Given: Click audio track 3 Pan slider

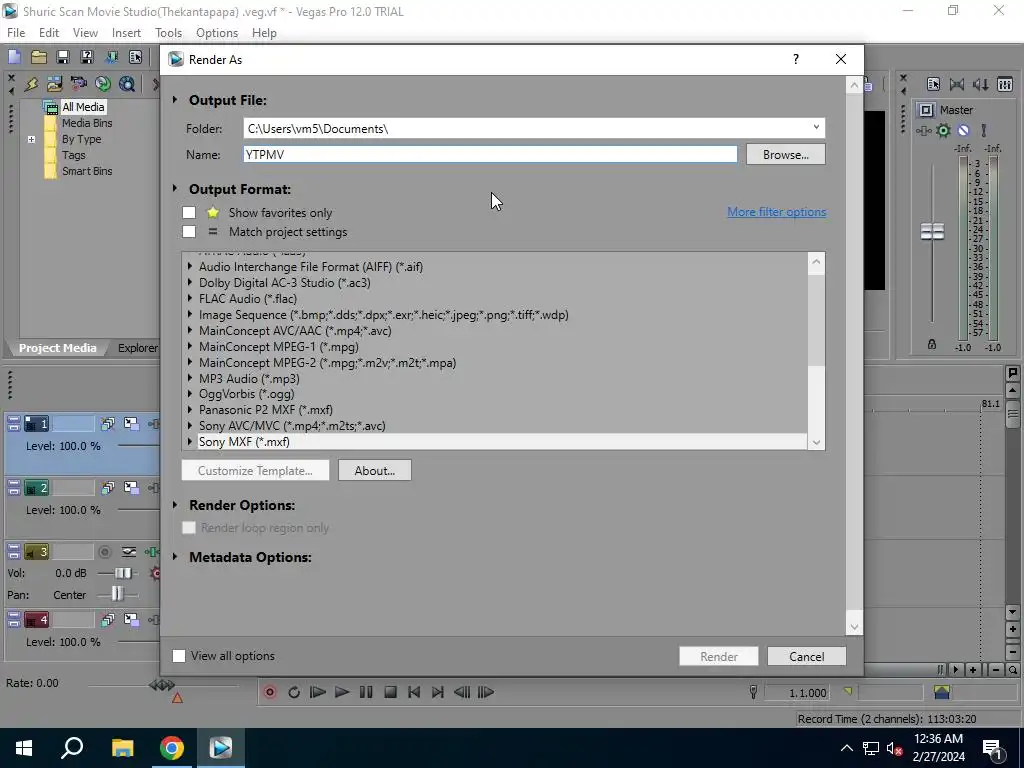Looking at the screenshot, I should click(x=117, y=594).
